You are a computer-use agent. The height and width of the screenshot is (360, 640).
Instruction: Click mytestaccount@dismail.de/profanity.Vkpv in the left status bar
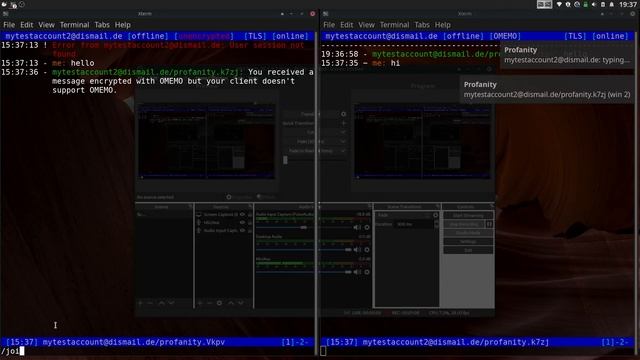134,342
